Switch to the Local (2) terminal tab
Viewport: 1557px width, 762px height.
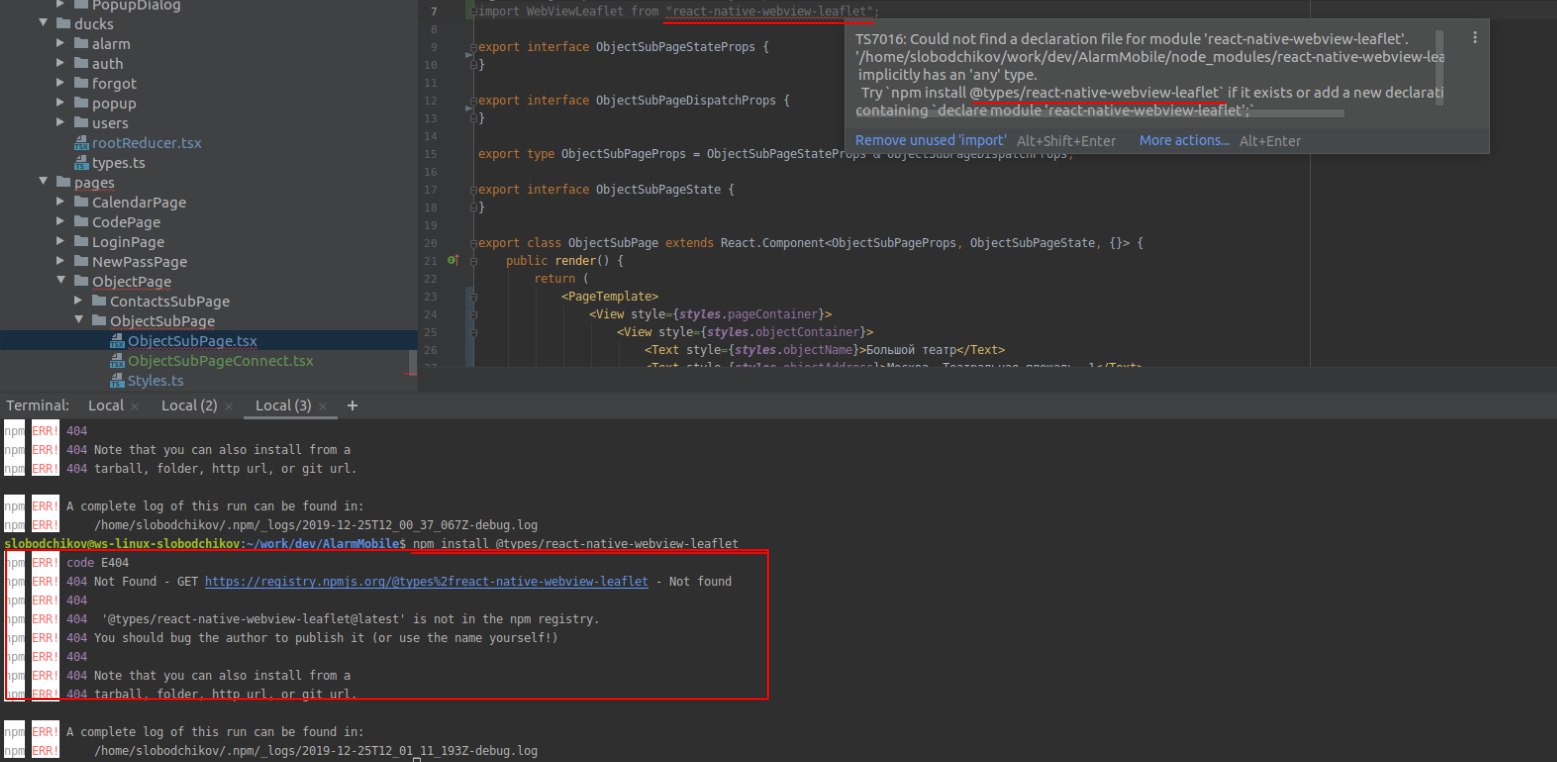pyautogui.click(x=189, y=405)
